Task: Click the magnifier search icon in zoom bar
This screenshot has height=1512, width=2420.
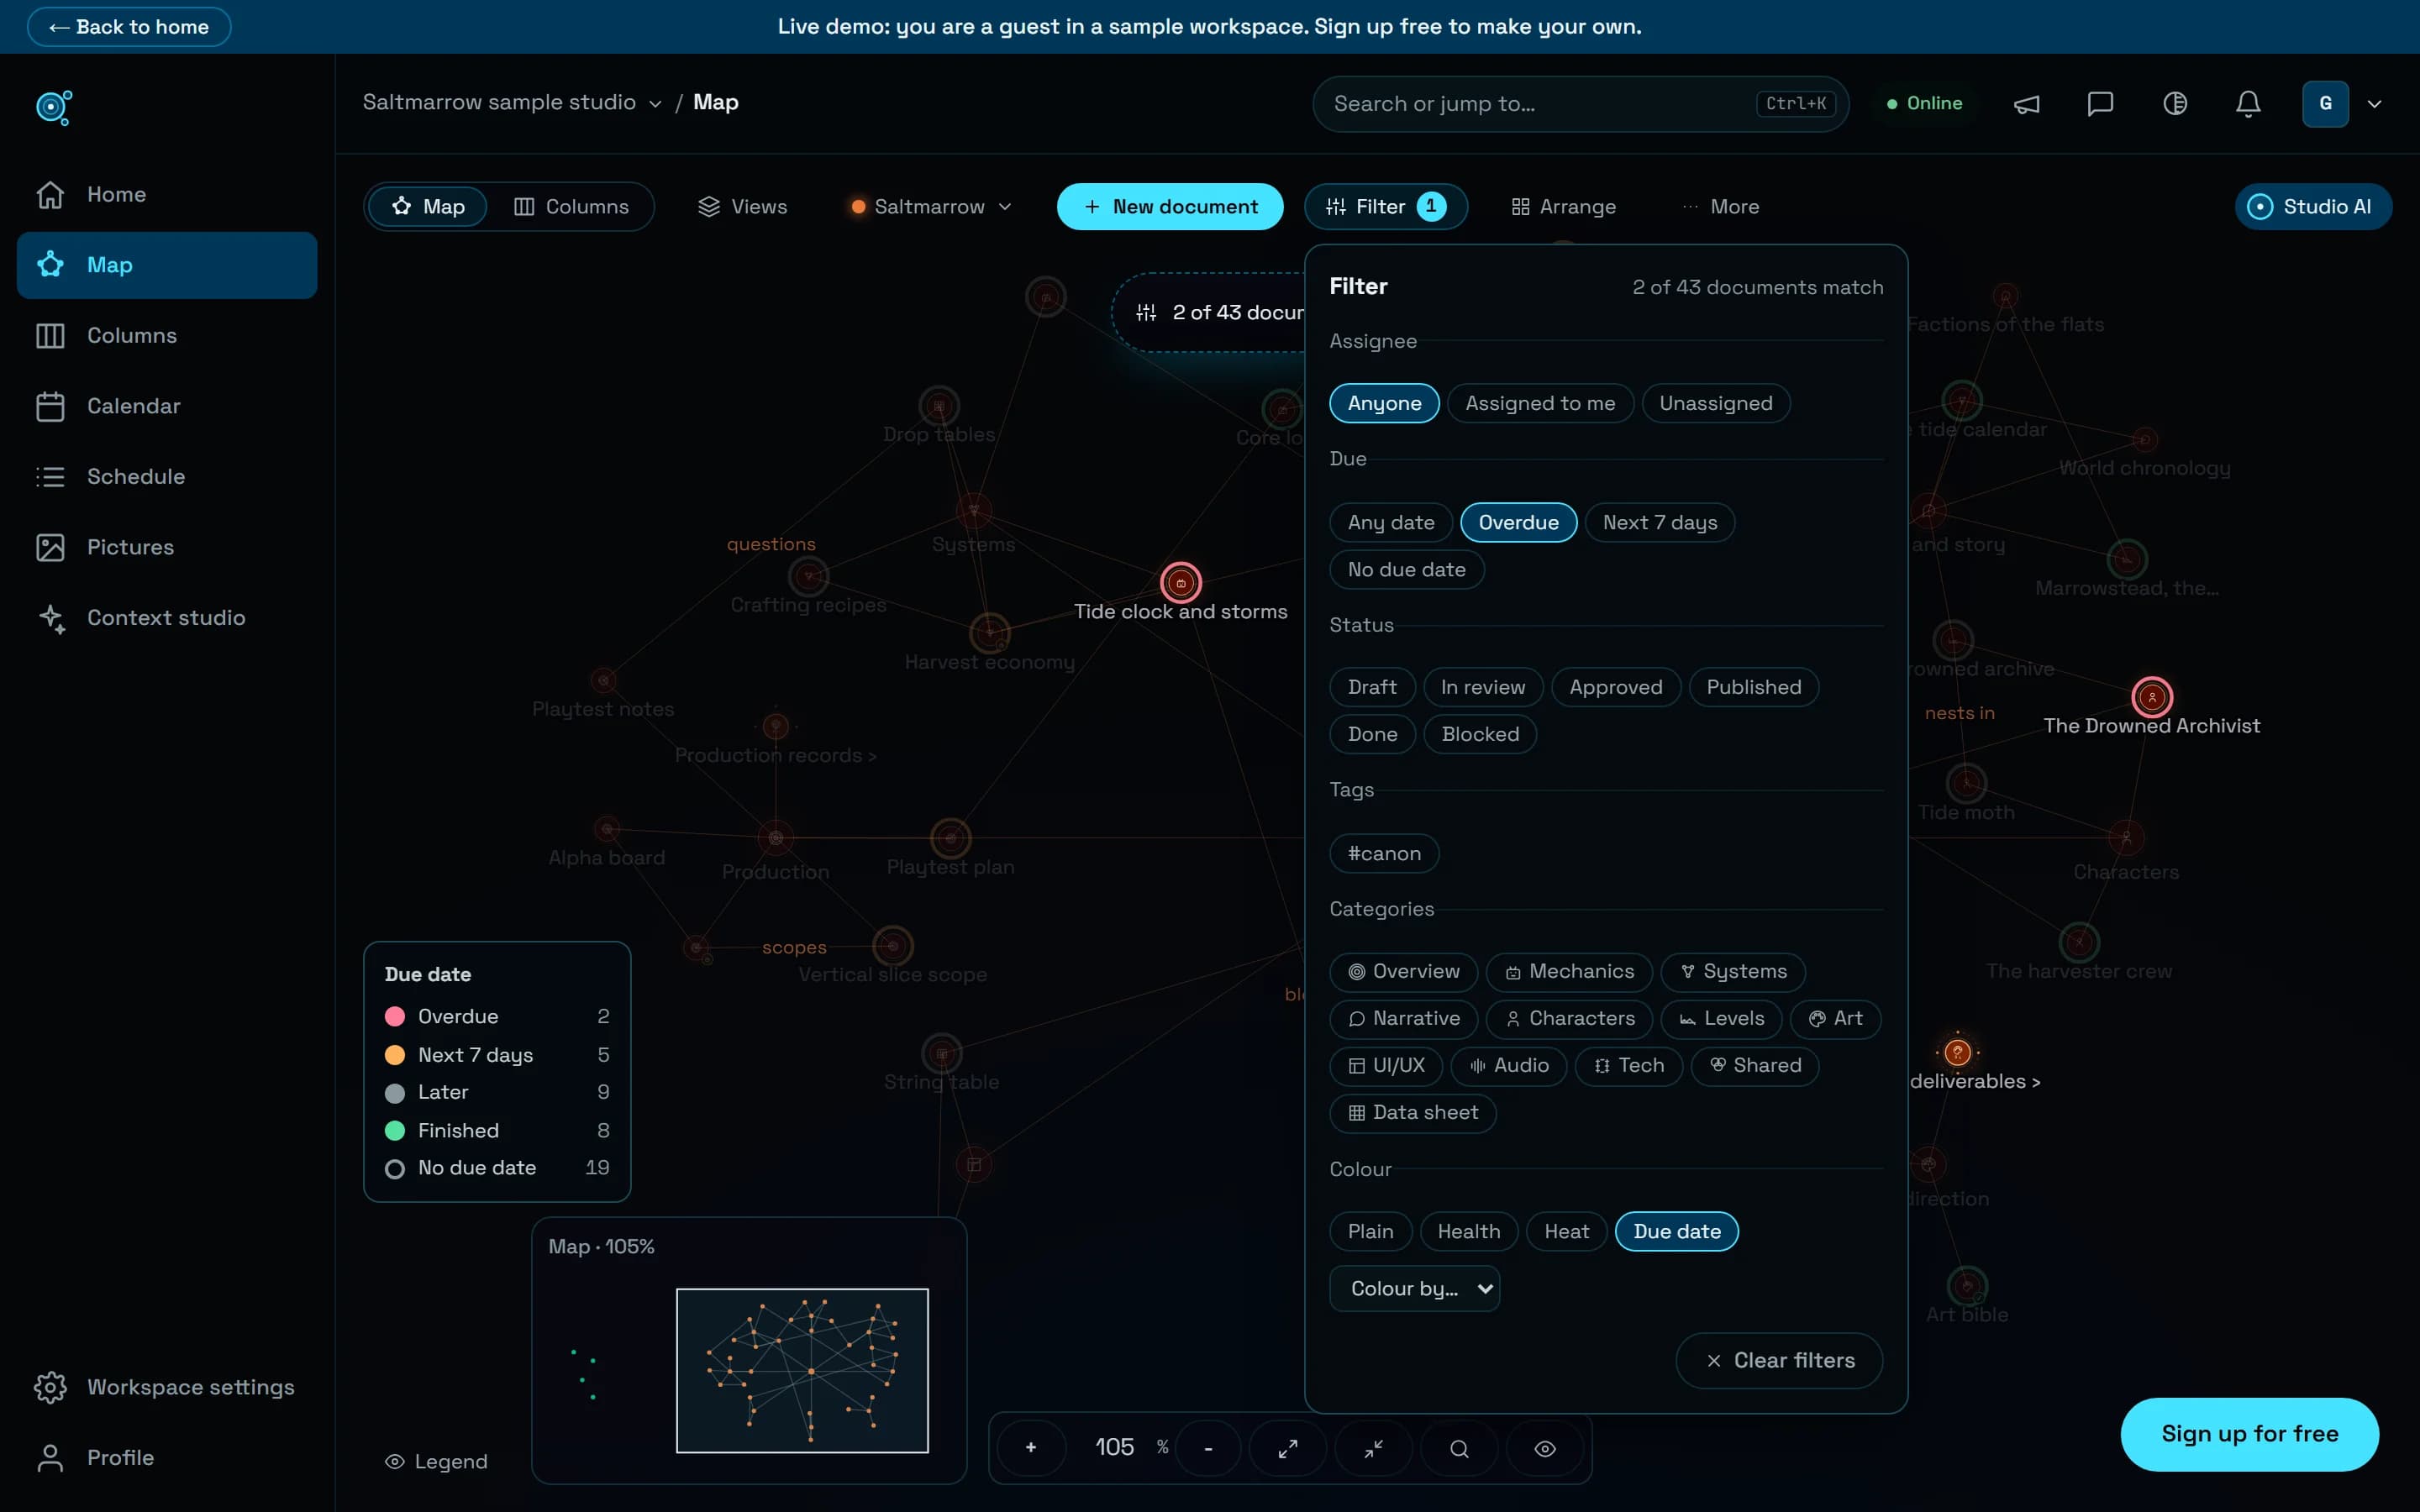Action: [x=1459, y=1448]
